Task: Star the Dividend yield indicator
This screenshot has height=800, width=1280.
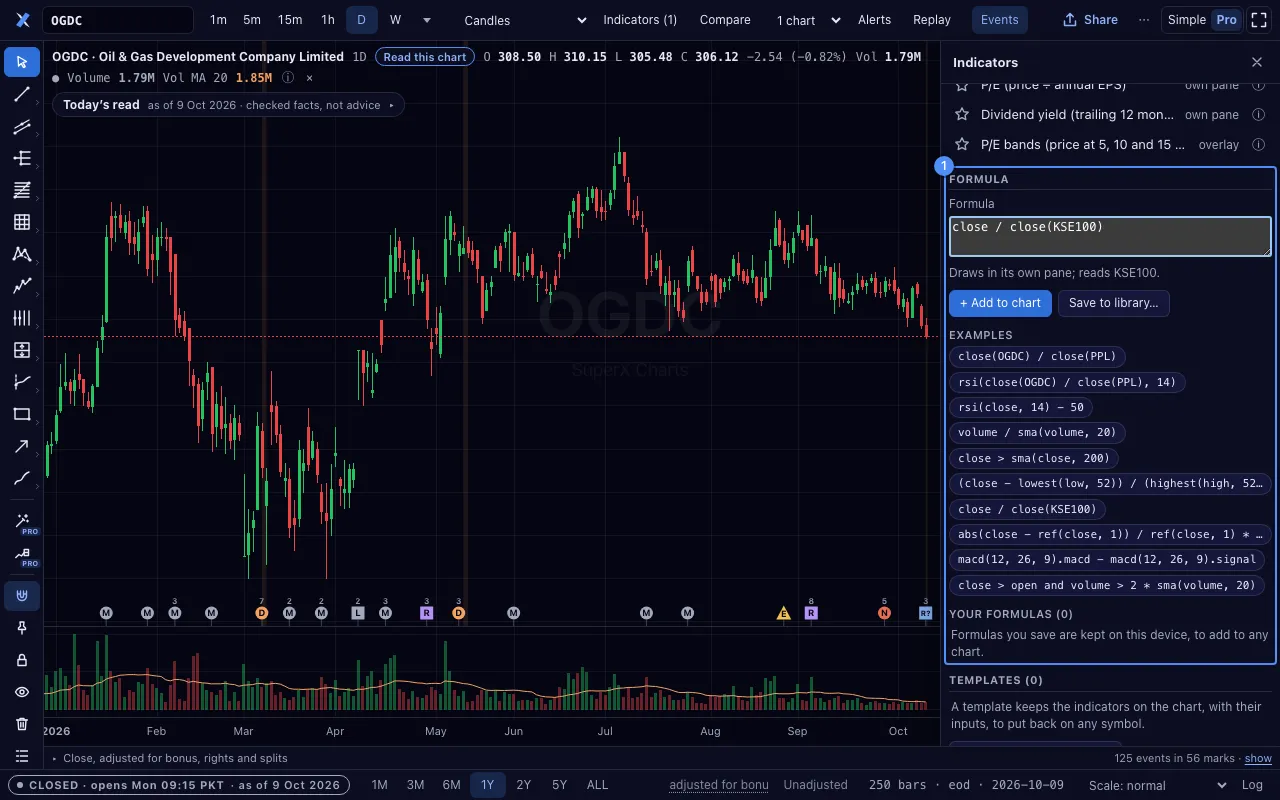Action: tap(961, 115)
